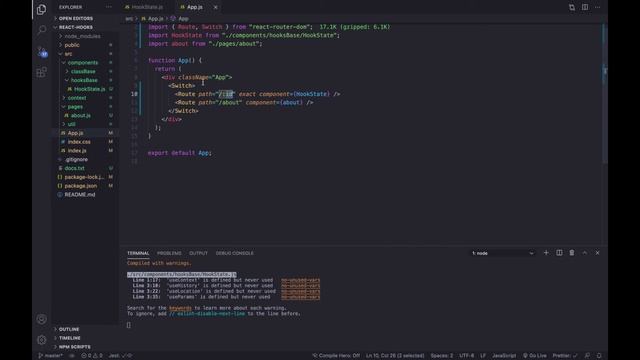Select terminal dropdown showing 1: node

click(503, 253)
